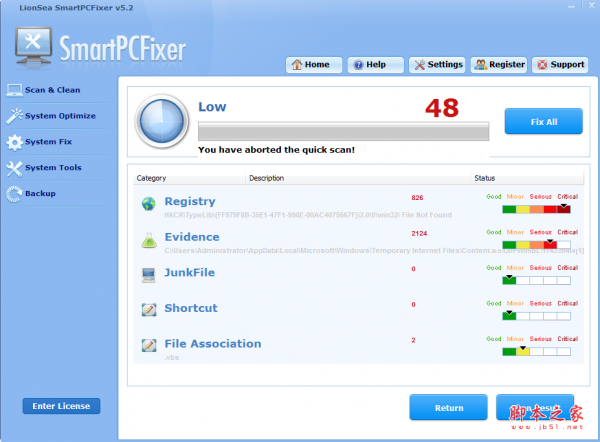Open the Shortcut category
600x442 pixels.
[x=191, y=308]
